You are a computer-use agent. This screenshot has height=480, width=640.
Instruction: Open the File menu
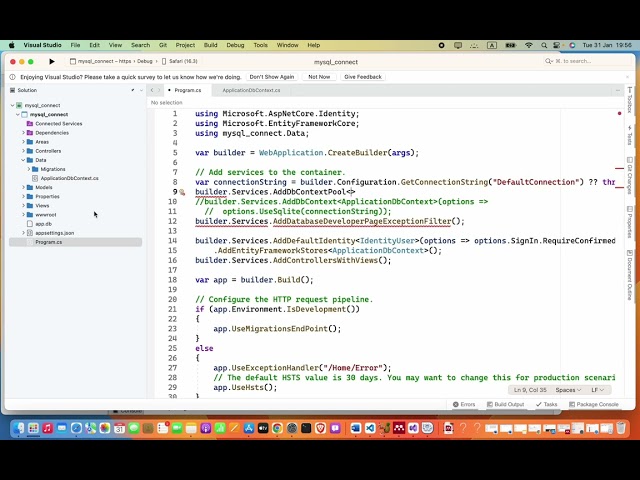pyautogui.click(x=75, y=45)
